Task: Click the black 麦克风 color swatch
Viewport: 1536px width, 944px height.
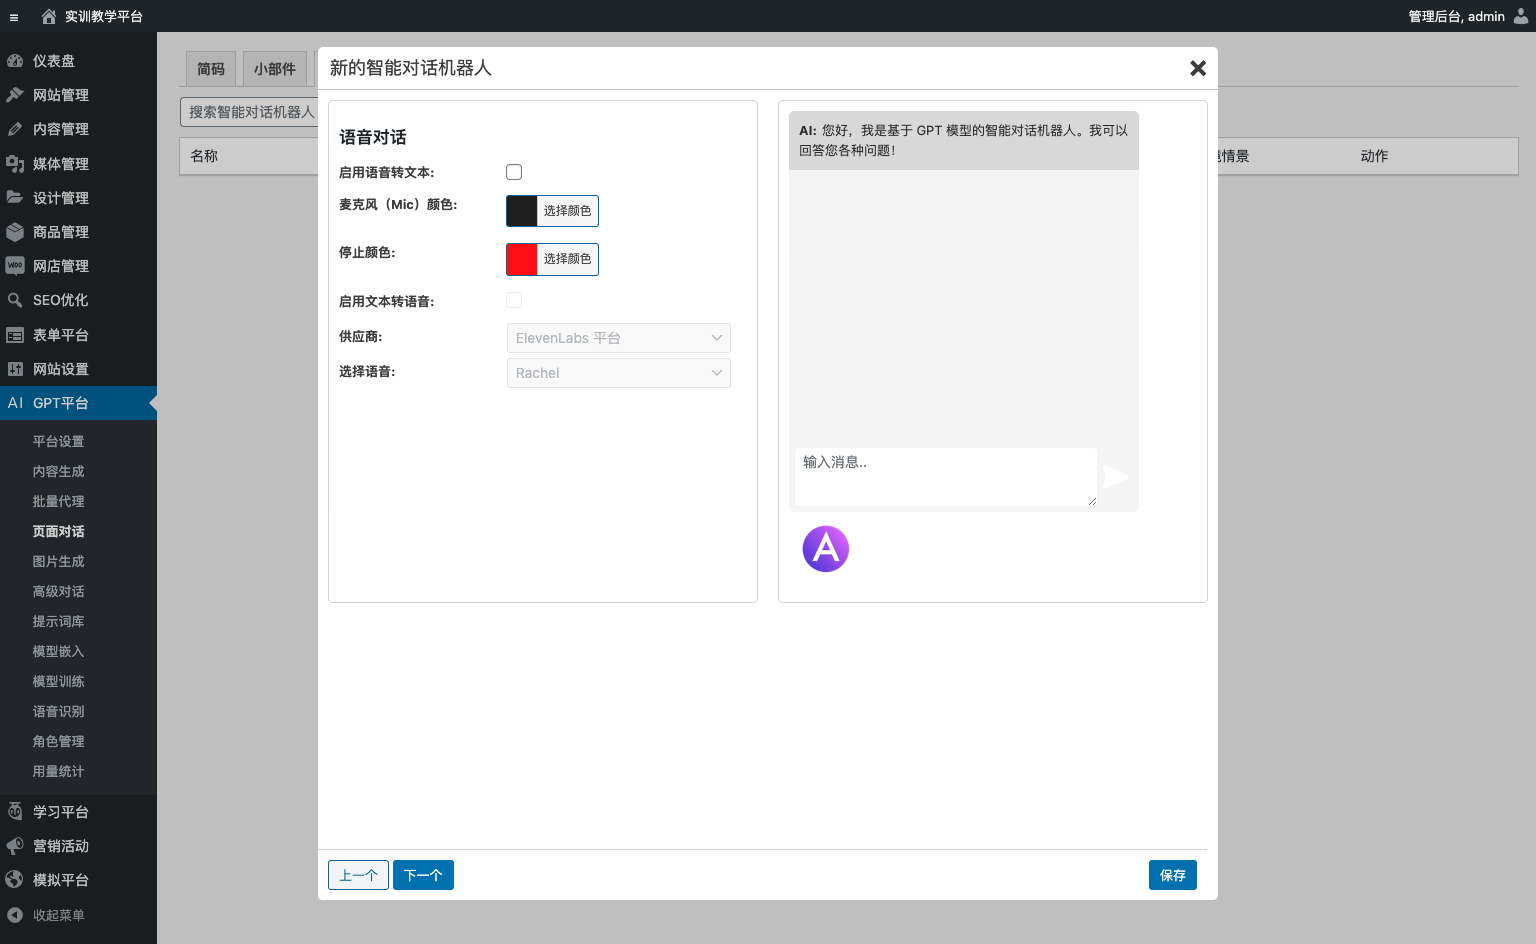Action: click(x=522, y=211)
